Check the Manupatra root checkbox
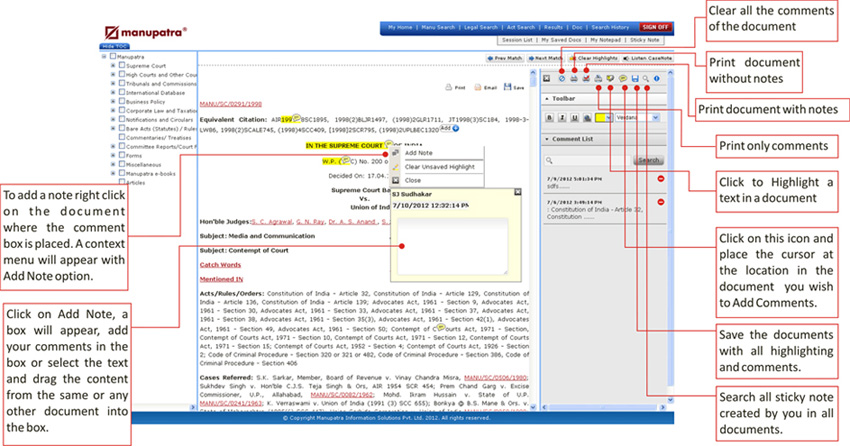This screenshot has width=850, height=446. [x=113, y=56]
